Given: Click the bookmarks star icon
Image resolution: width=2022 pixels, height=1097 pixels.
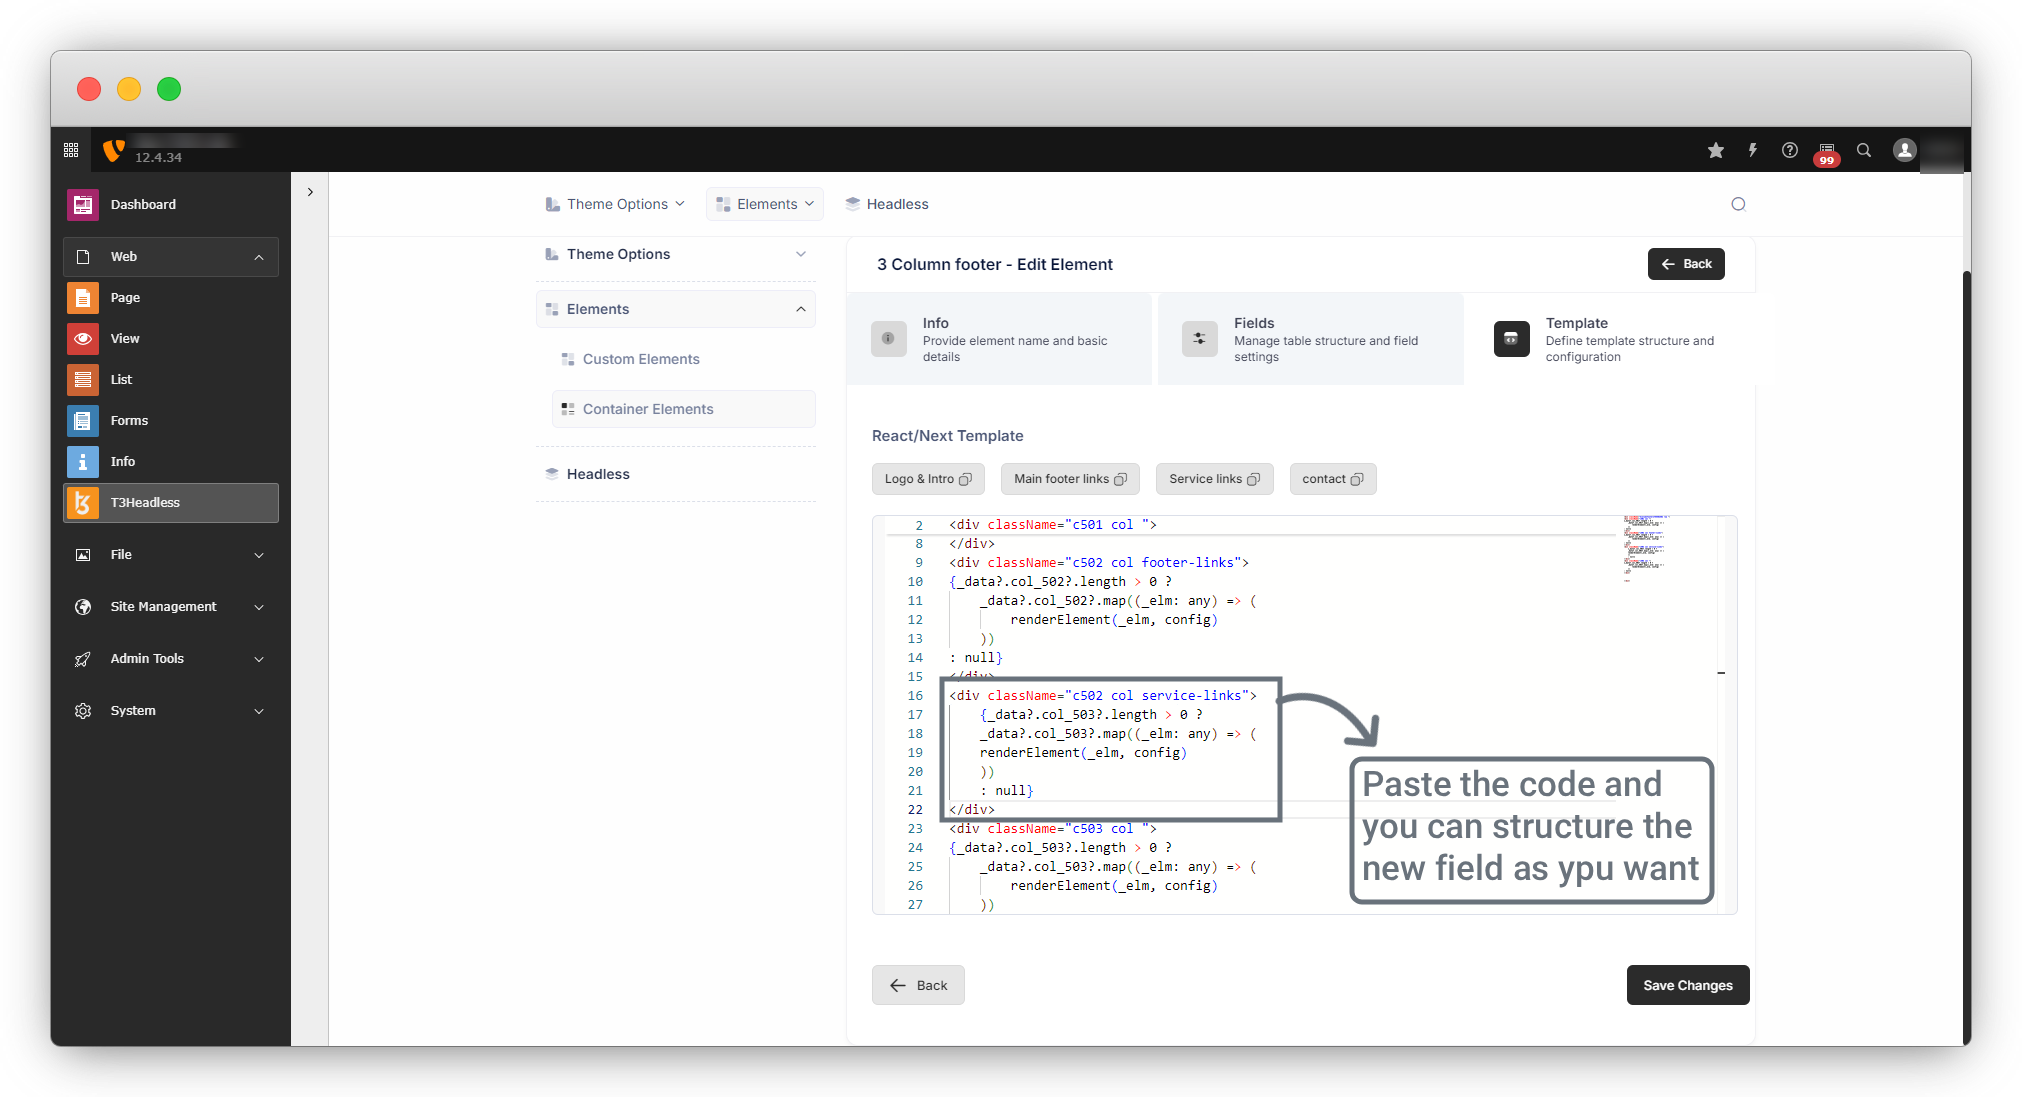Looking at the screenshot, I should (x=1716, y=150).
